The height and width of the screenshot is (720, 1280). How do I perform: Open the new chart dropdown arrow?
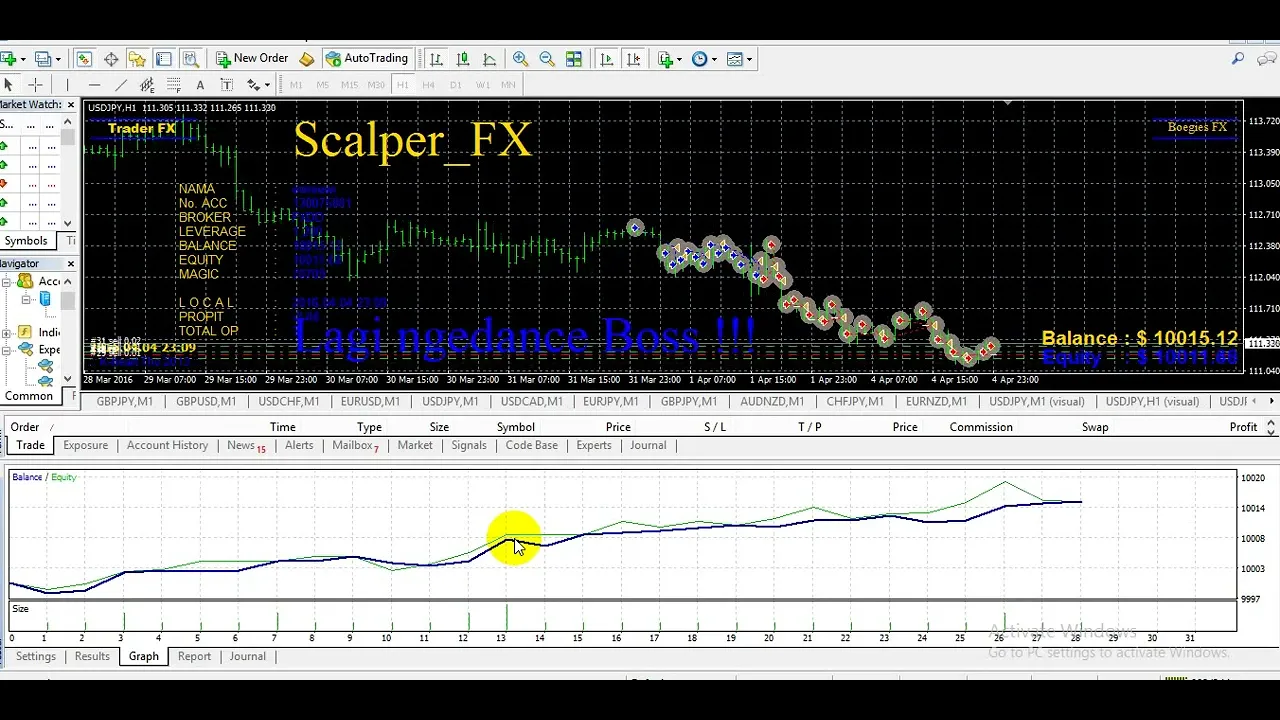pos(22,59)
